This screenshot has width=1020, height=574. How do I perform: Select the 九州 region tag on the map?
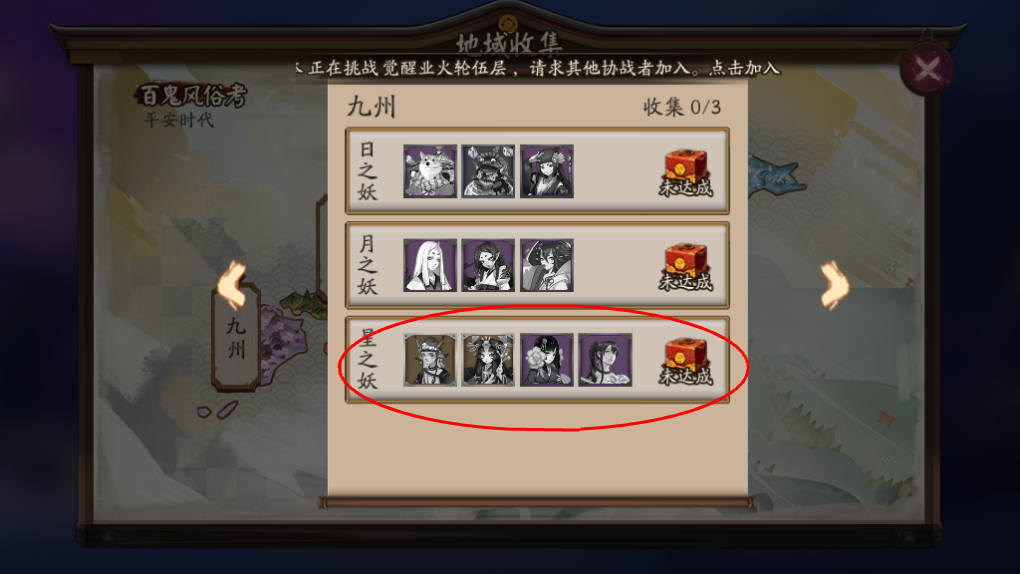click(236, 338)
